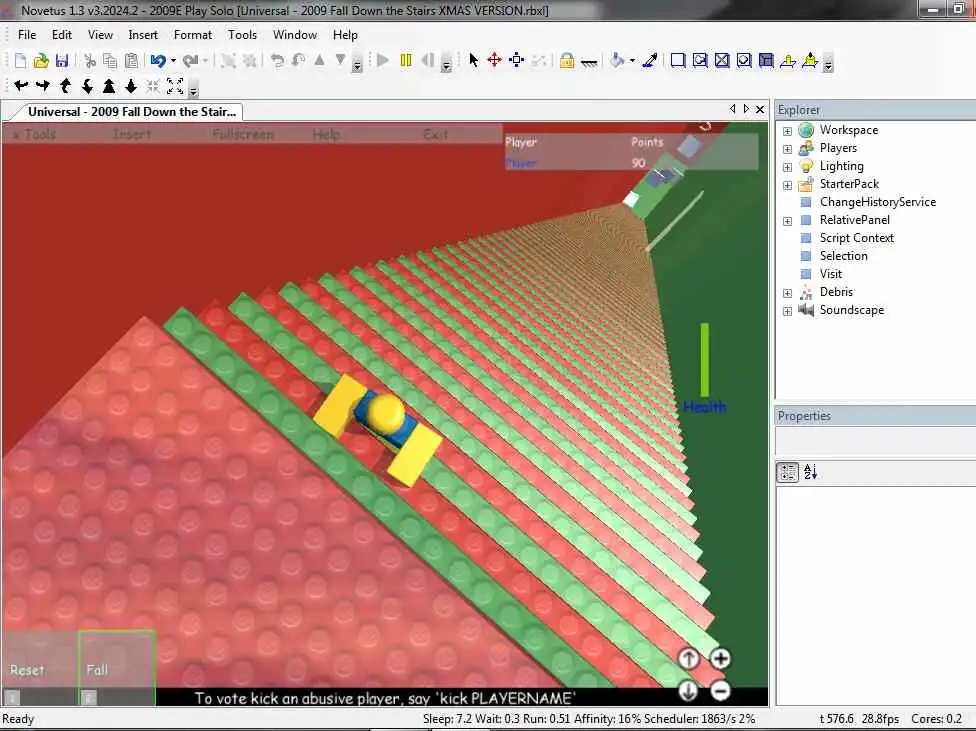This screenshot has width=976, height=731.
Task: Select the arrow pointer tool
Action: [x=474, y=60]
